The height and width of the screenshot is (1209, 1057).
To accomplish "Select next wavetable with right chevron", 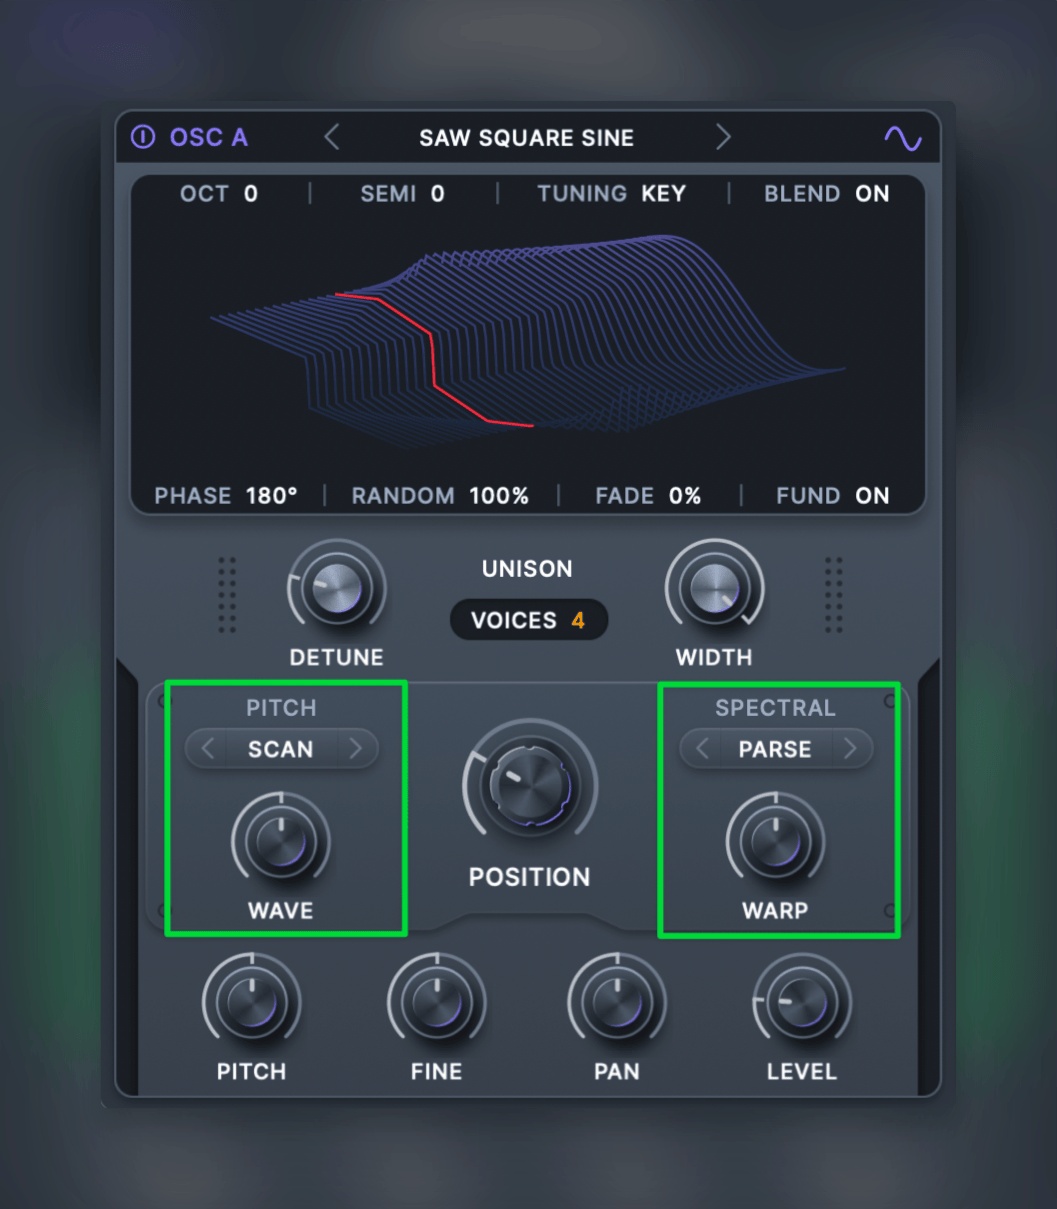I will [x=723, y=137].
